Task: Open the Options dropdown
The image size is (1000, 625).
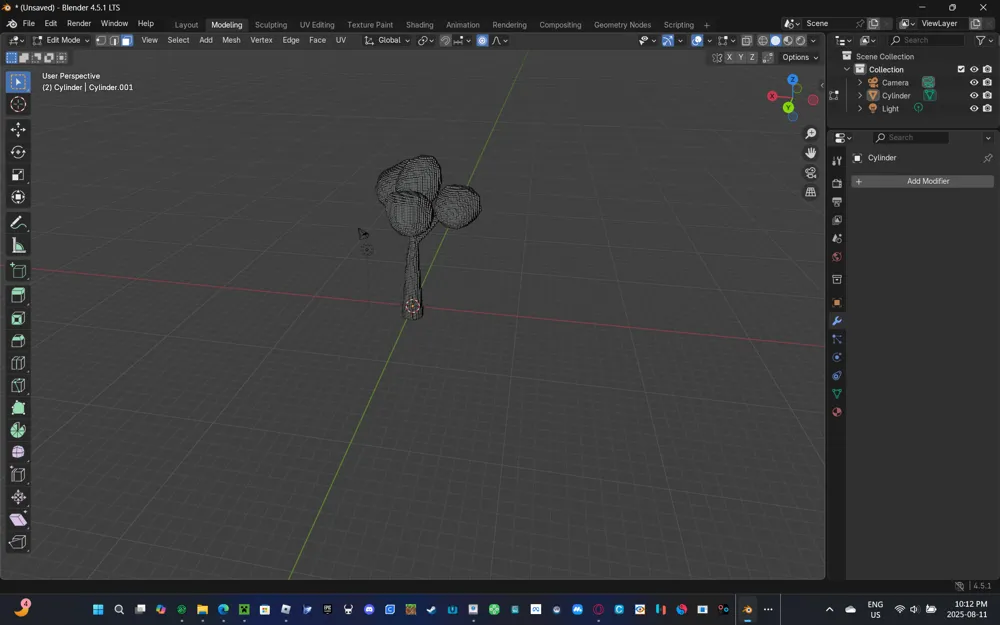Action: (x=800, y=57)
